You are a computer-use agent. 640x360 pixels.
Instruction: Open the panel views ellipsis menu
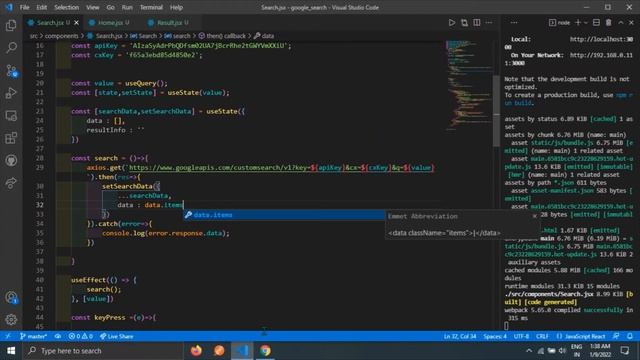(514, 23)
